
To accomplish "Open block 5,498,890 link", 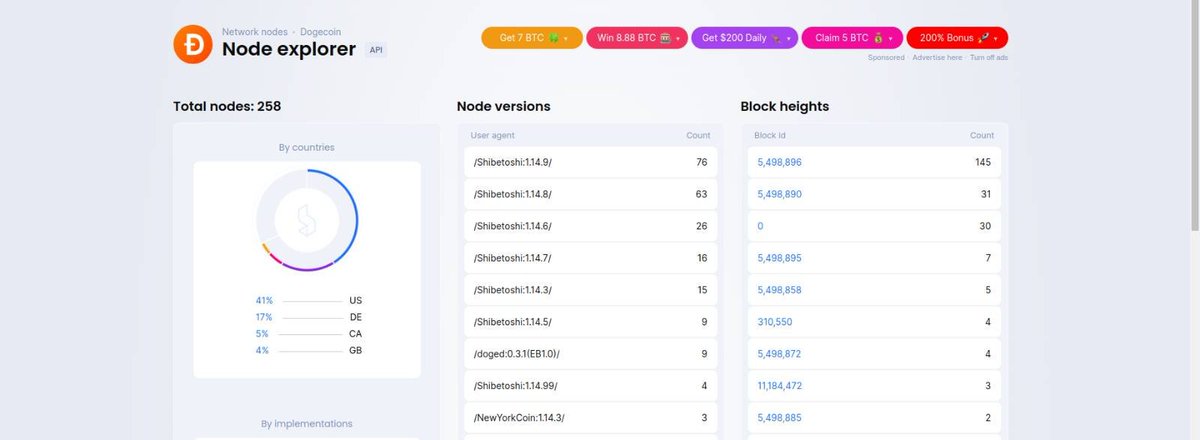I will 779,194.
